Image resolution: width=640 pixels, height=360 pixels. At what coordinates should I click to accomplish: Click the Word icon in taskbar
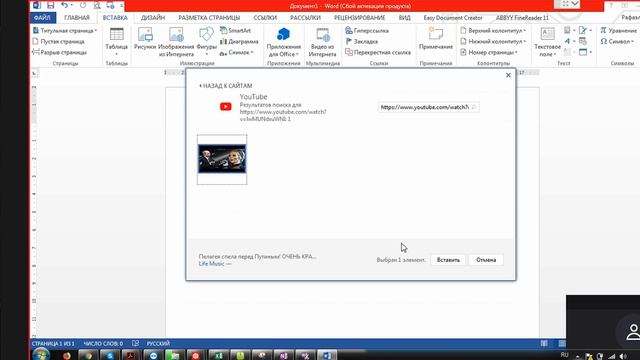click(x=327, y=356)
